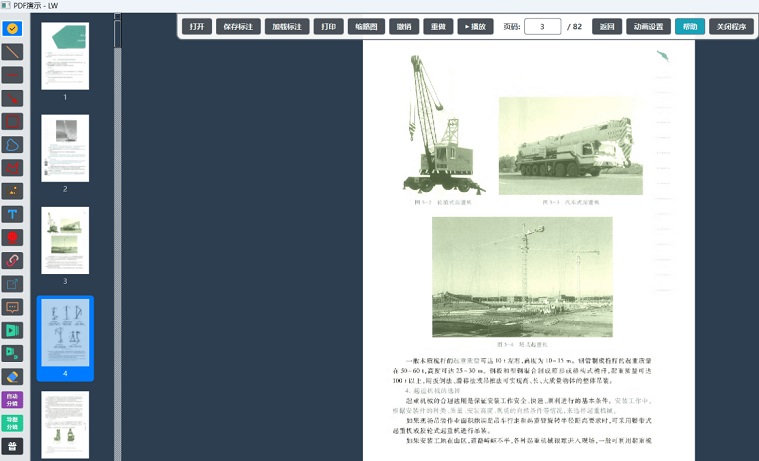Choose the comment bubble tool
The height and width of the screenshot is (461, 759).
click(13, 307)
